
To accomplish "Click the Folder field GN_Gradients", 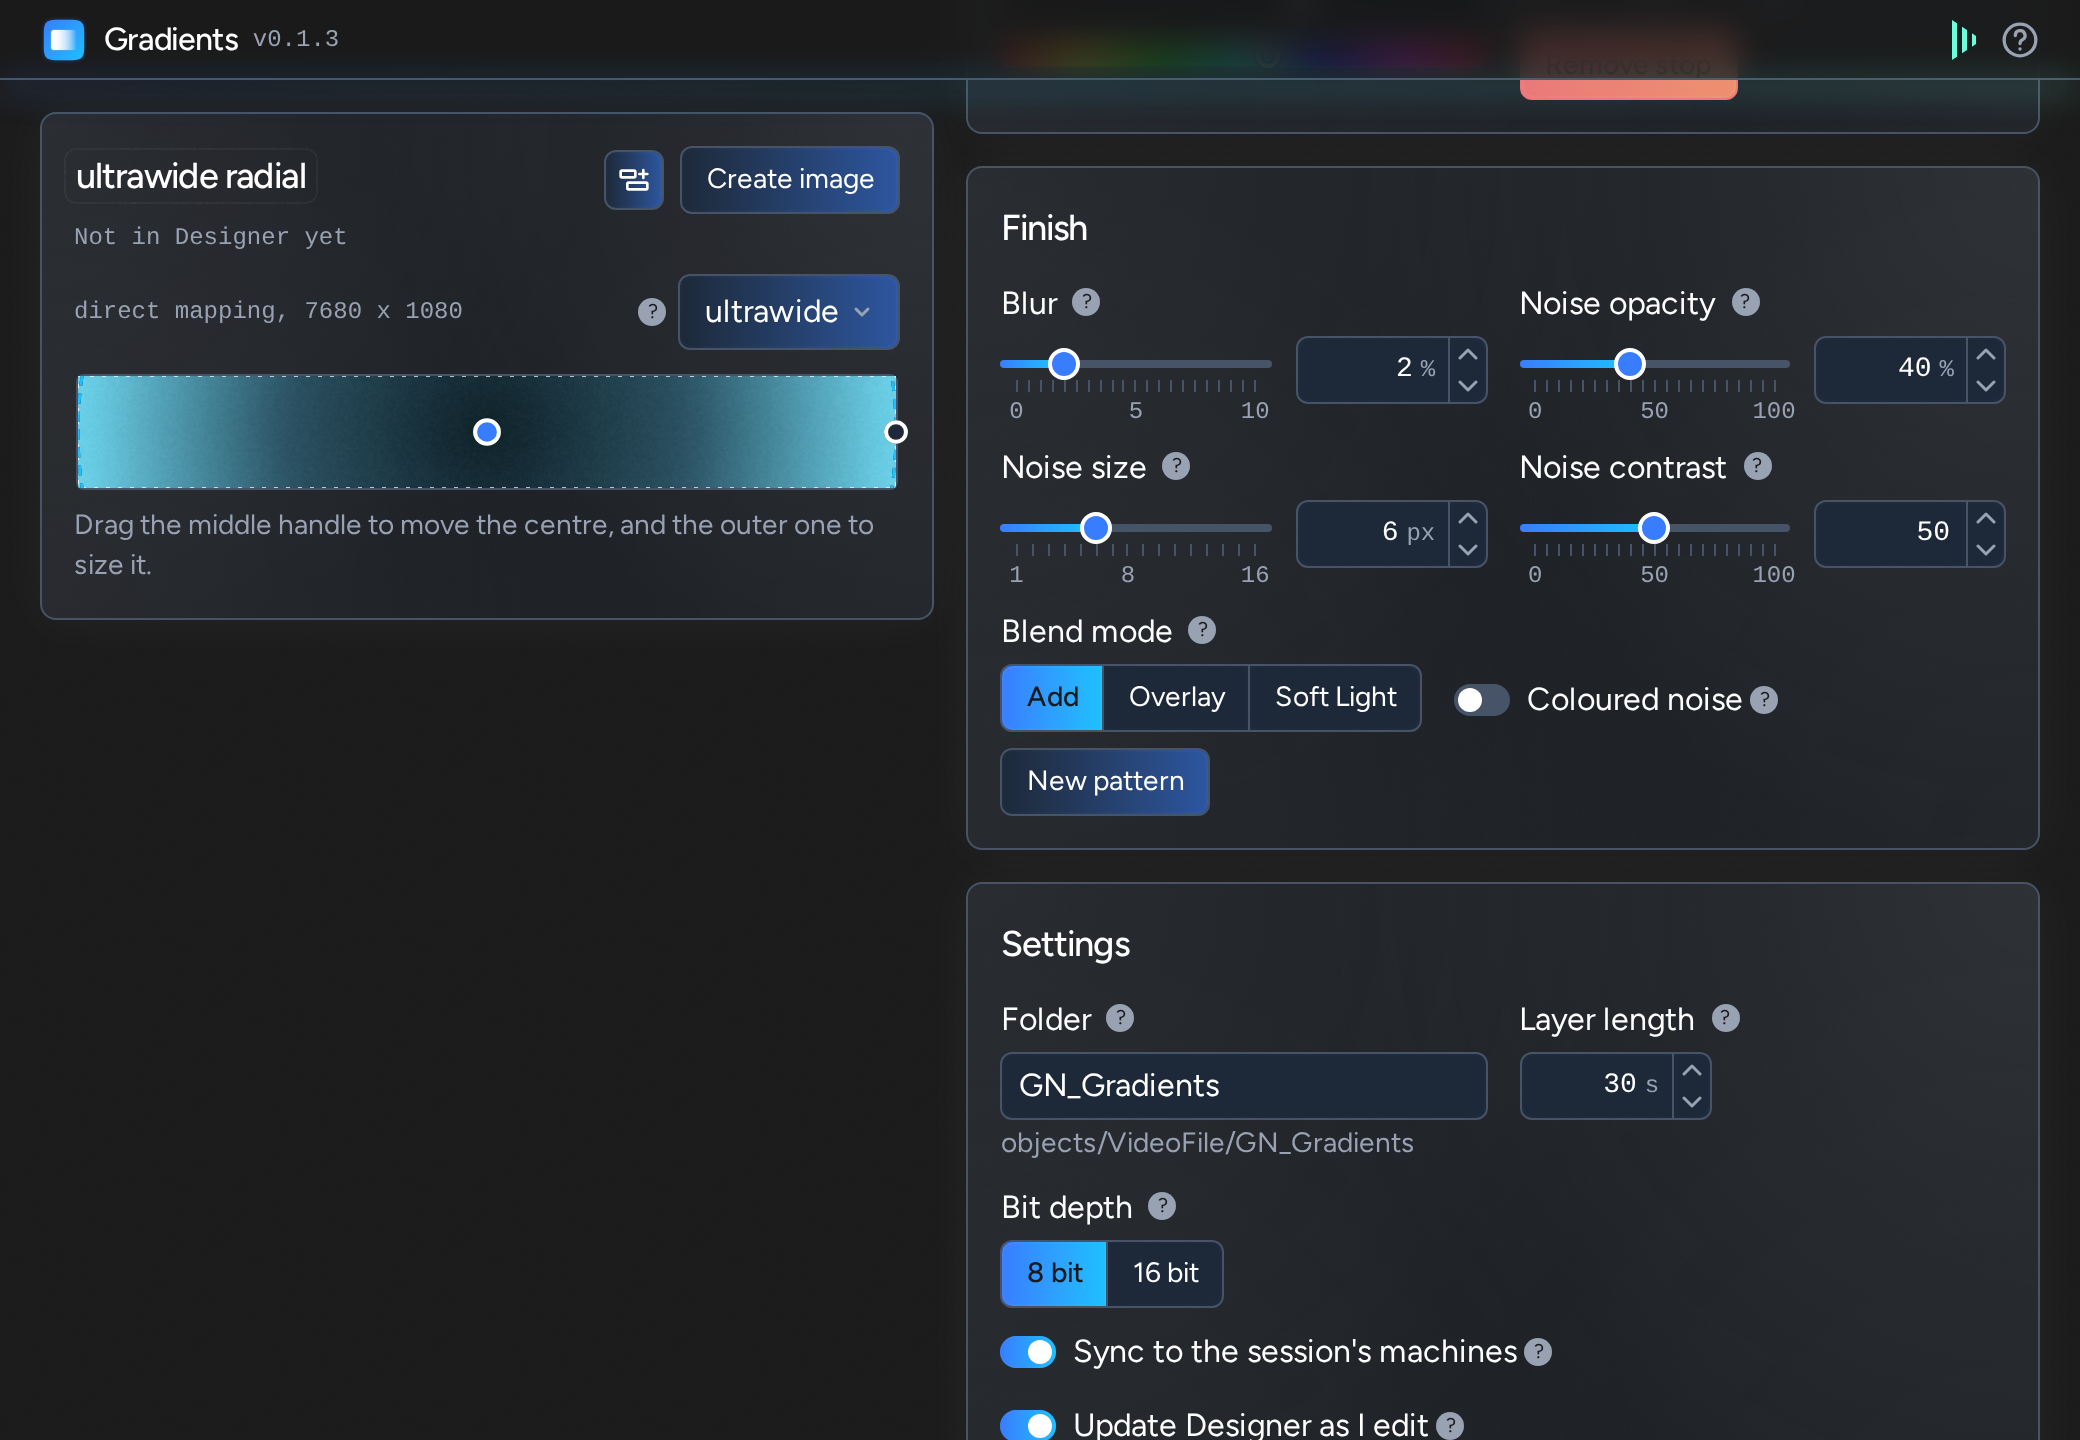I will click(x=1244, y=1086).
